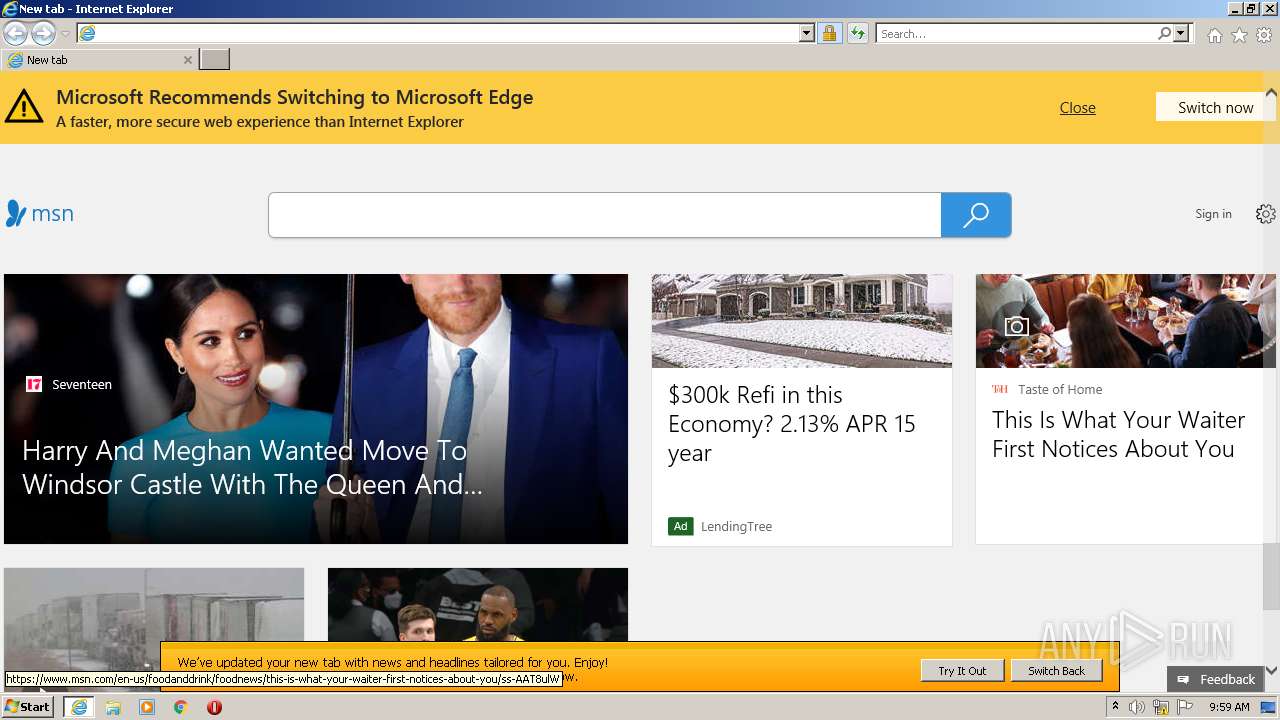
Task: Open the basketball players news thumbnail
Action: point(478,605)
